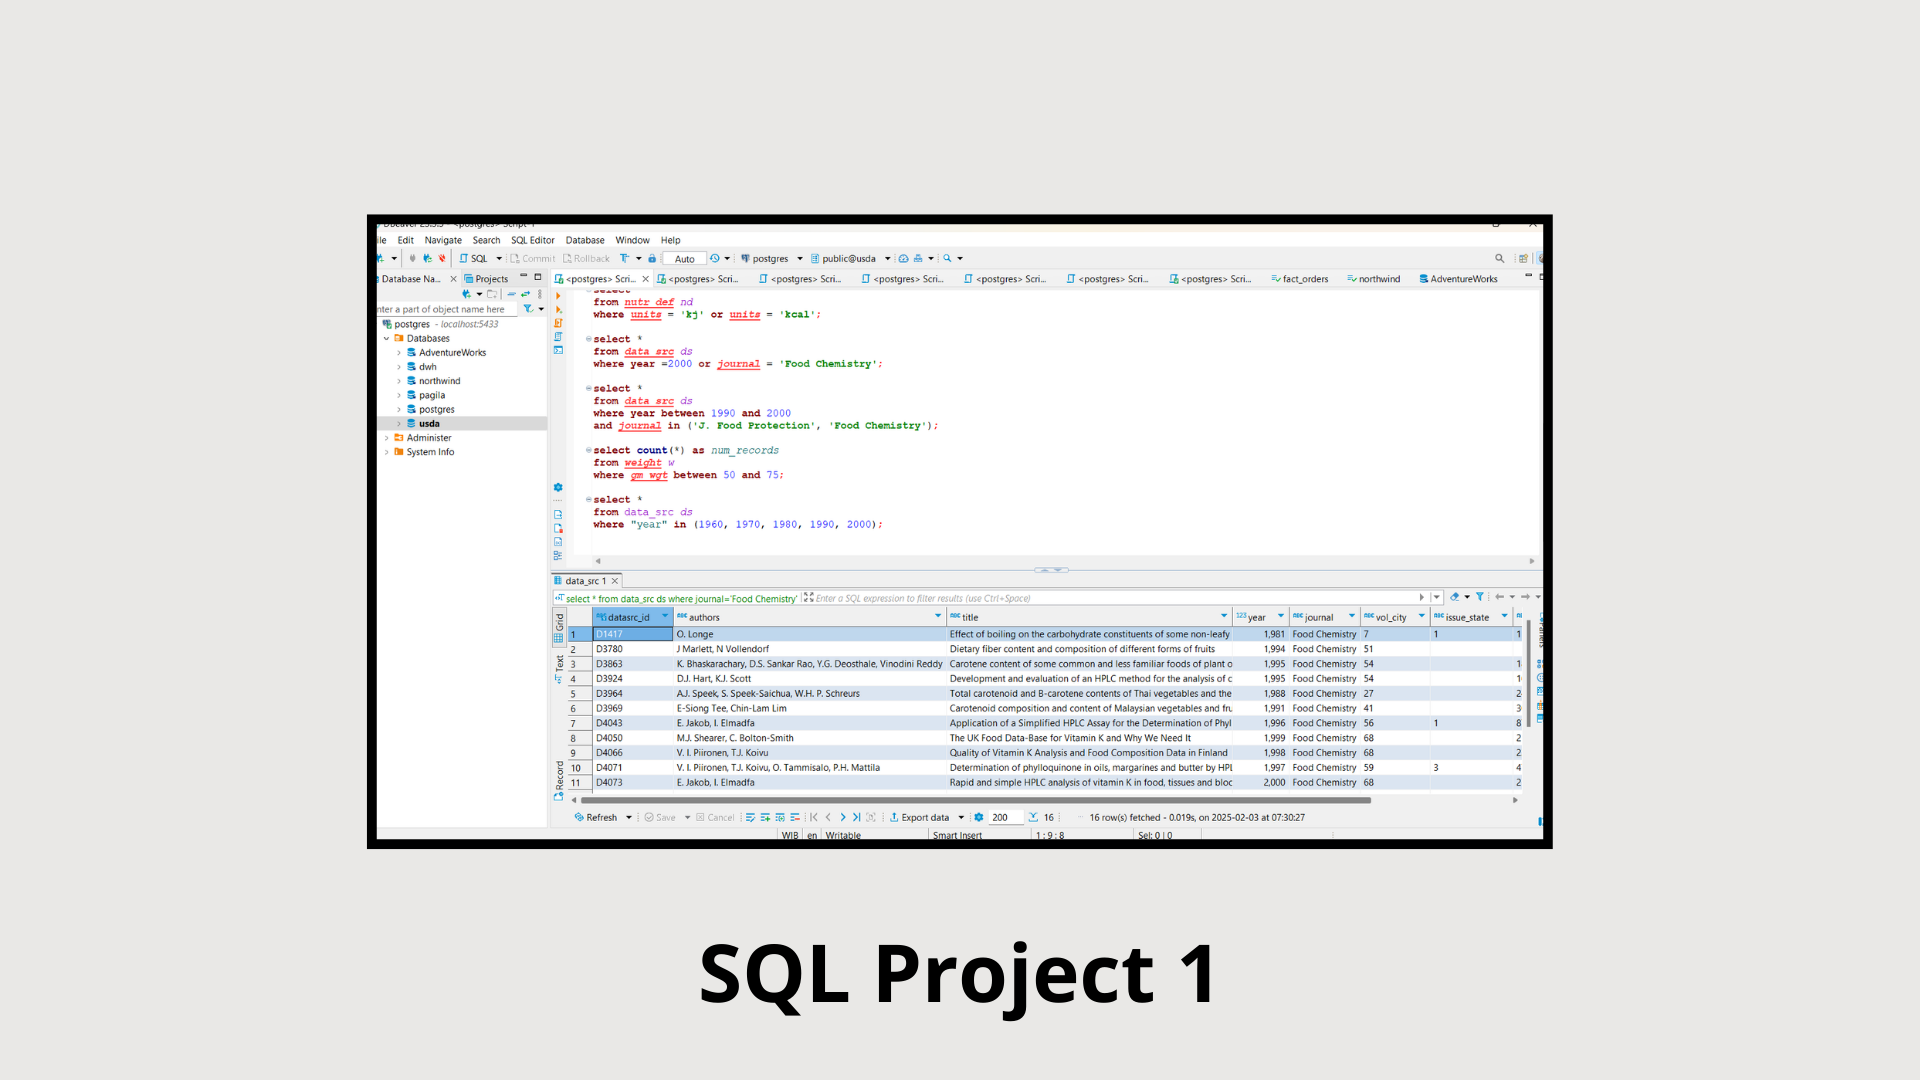Image resolution: width=1920 pixels, height=1080 pixels.
Task: Switch to the AdventureWorks editor tab
Action: pyautogui.click(x=1458, y=279)
